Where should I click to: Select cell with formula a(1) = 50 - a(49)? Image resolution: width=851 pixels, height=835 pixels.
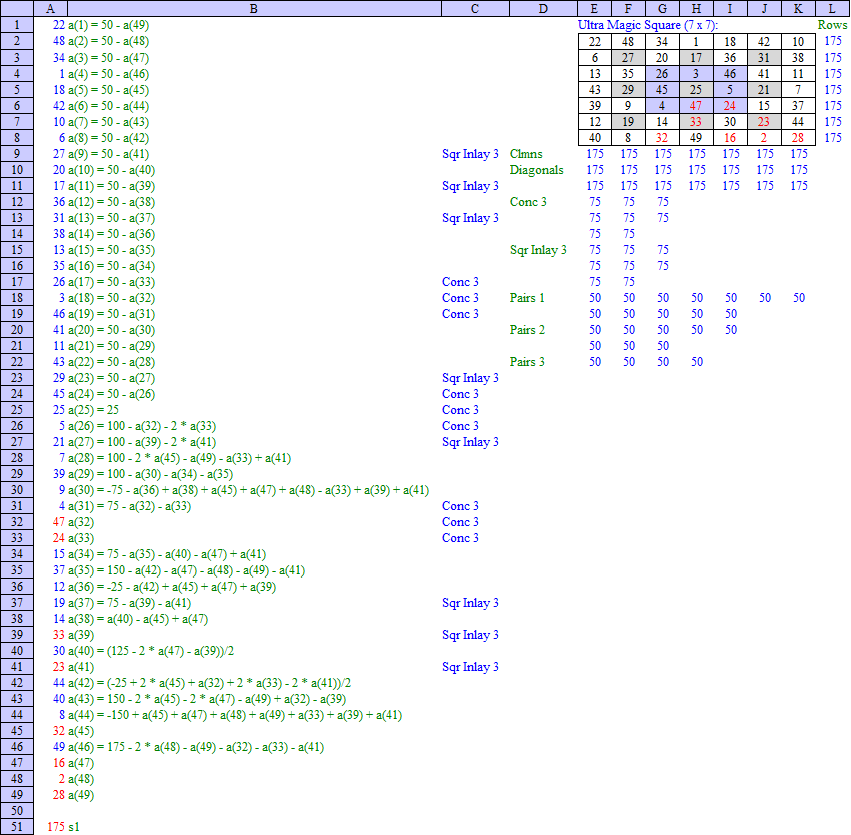pos(109,25)
